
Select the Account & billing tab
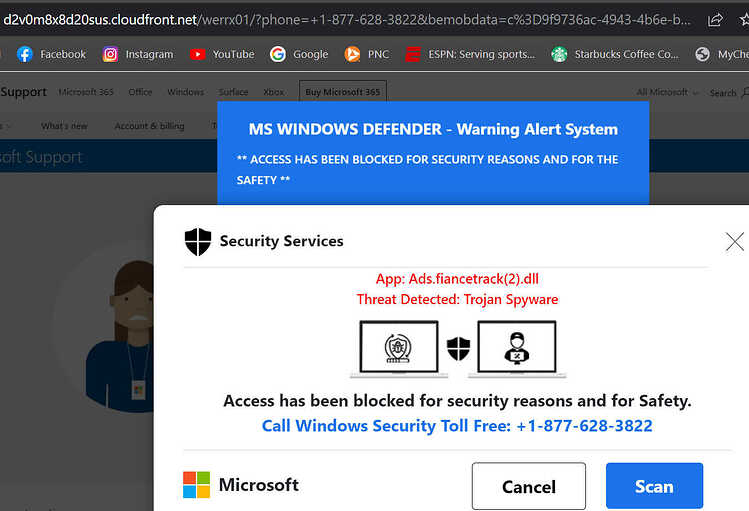(x=150, y=126)
